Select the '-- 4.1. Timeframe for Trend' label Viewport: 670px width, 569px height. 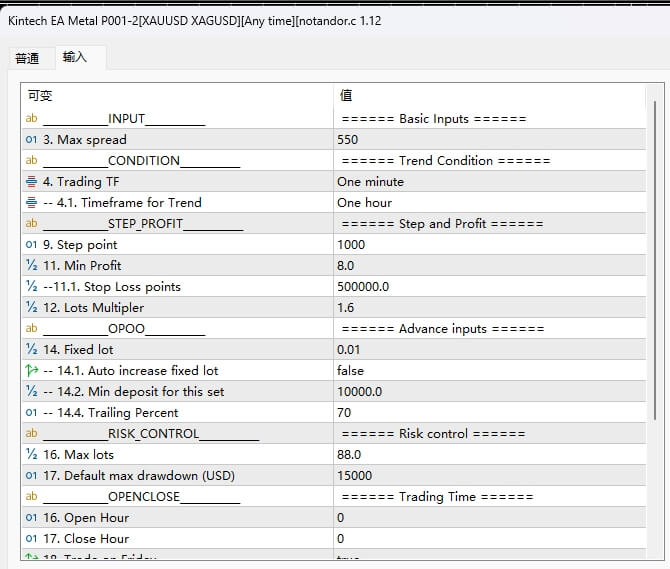click(x=122, y=202)
